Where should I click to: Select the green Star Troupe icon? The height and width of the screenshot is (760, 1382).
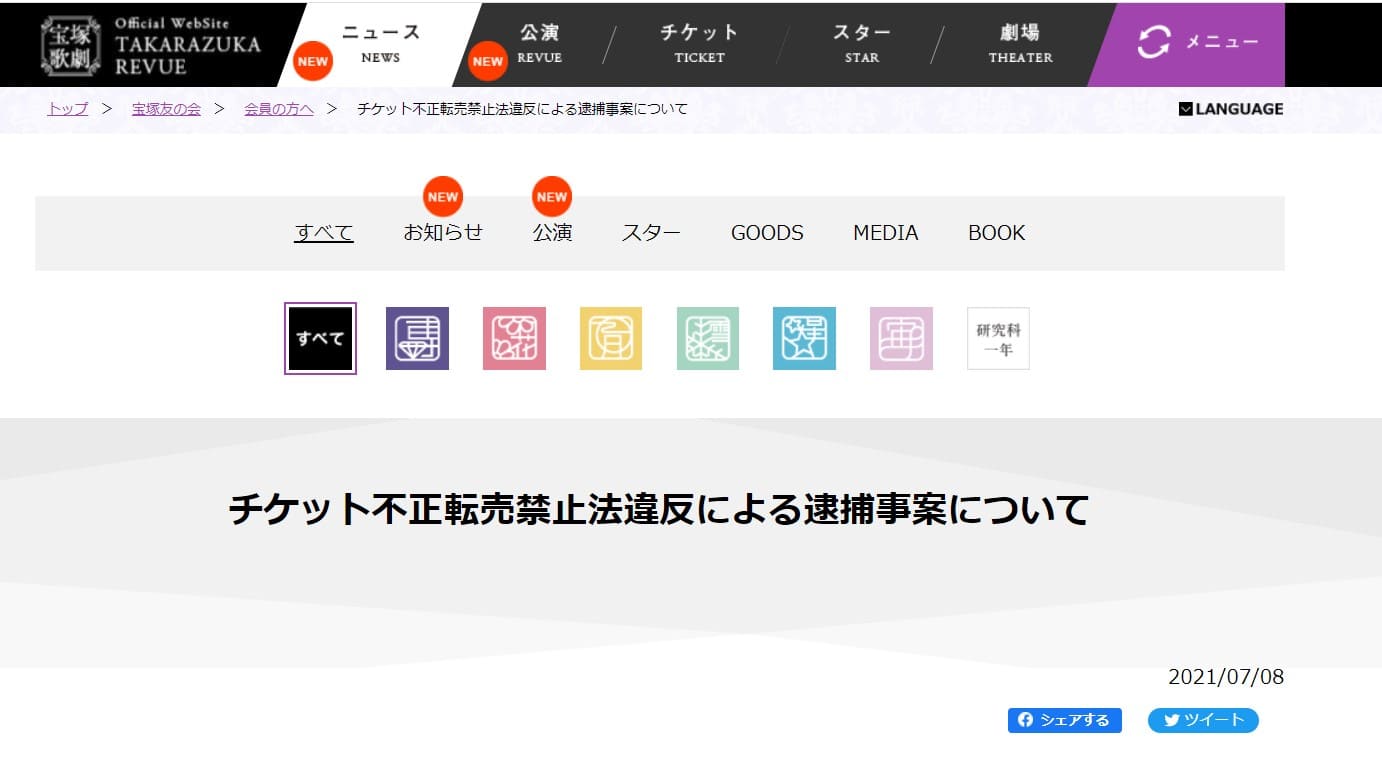click(x=708, y=338)
